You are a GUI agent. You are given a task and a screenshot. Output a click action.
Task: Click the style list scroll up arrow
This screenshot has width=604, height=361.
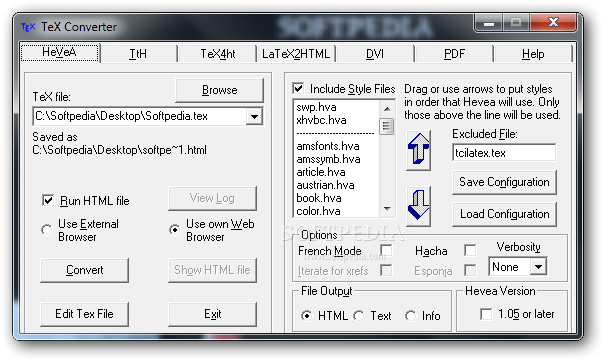click(387, 109)
